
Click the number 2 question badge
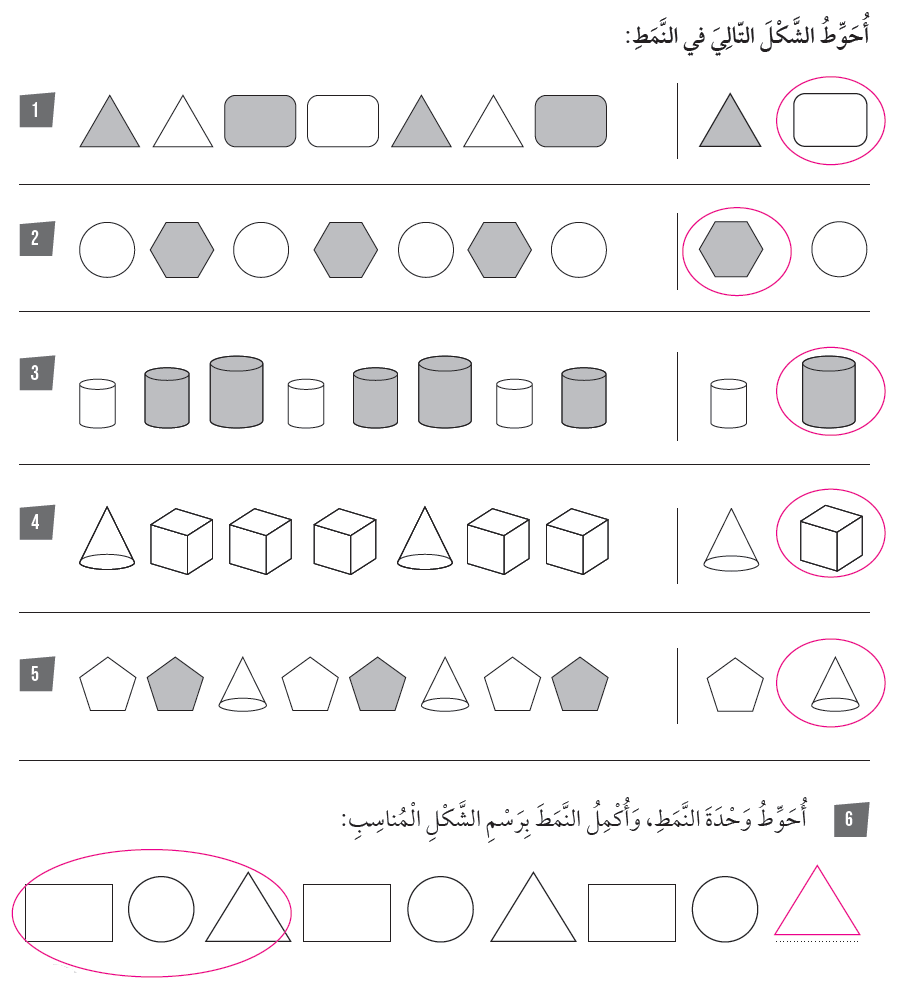tap(35, 239)
